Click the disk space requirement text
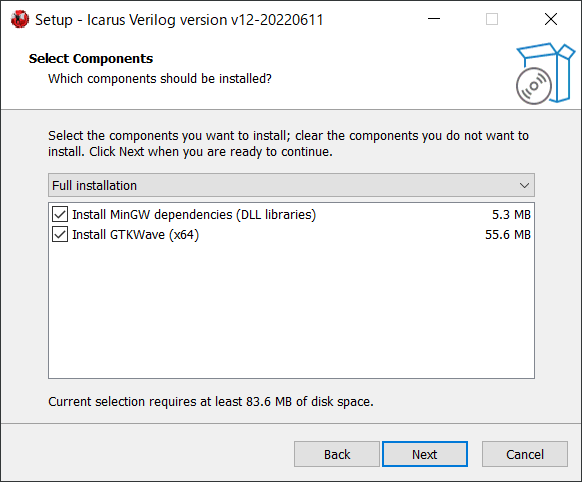Screen dimensions: 582x482 (211, 401)
